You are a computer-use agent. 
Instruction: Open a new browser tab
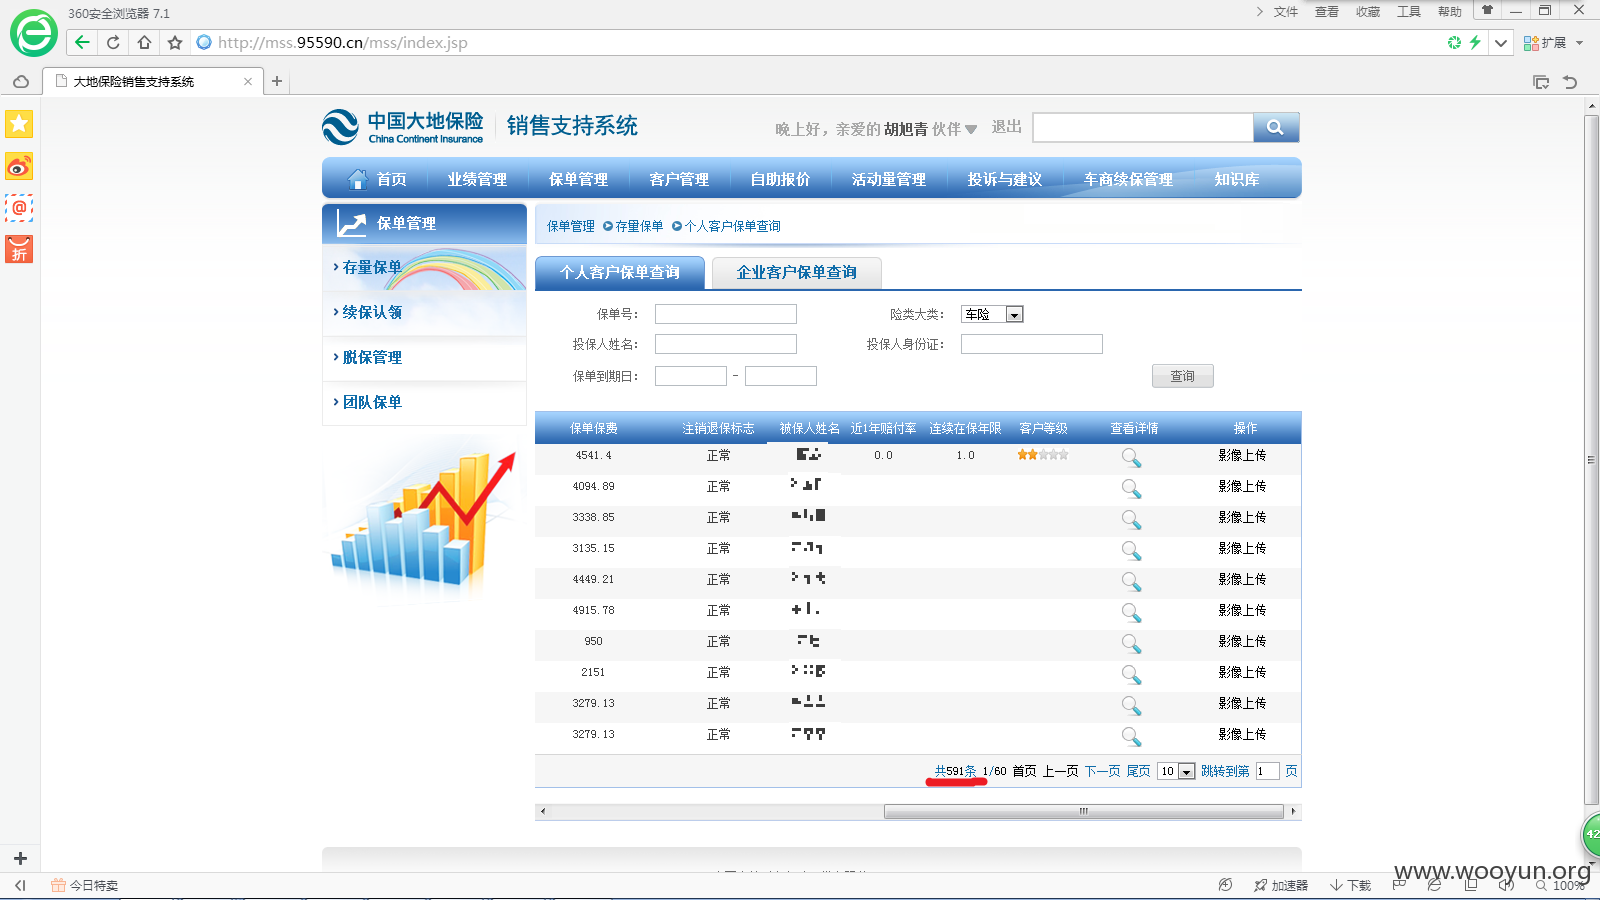click(277, 81)
